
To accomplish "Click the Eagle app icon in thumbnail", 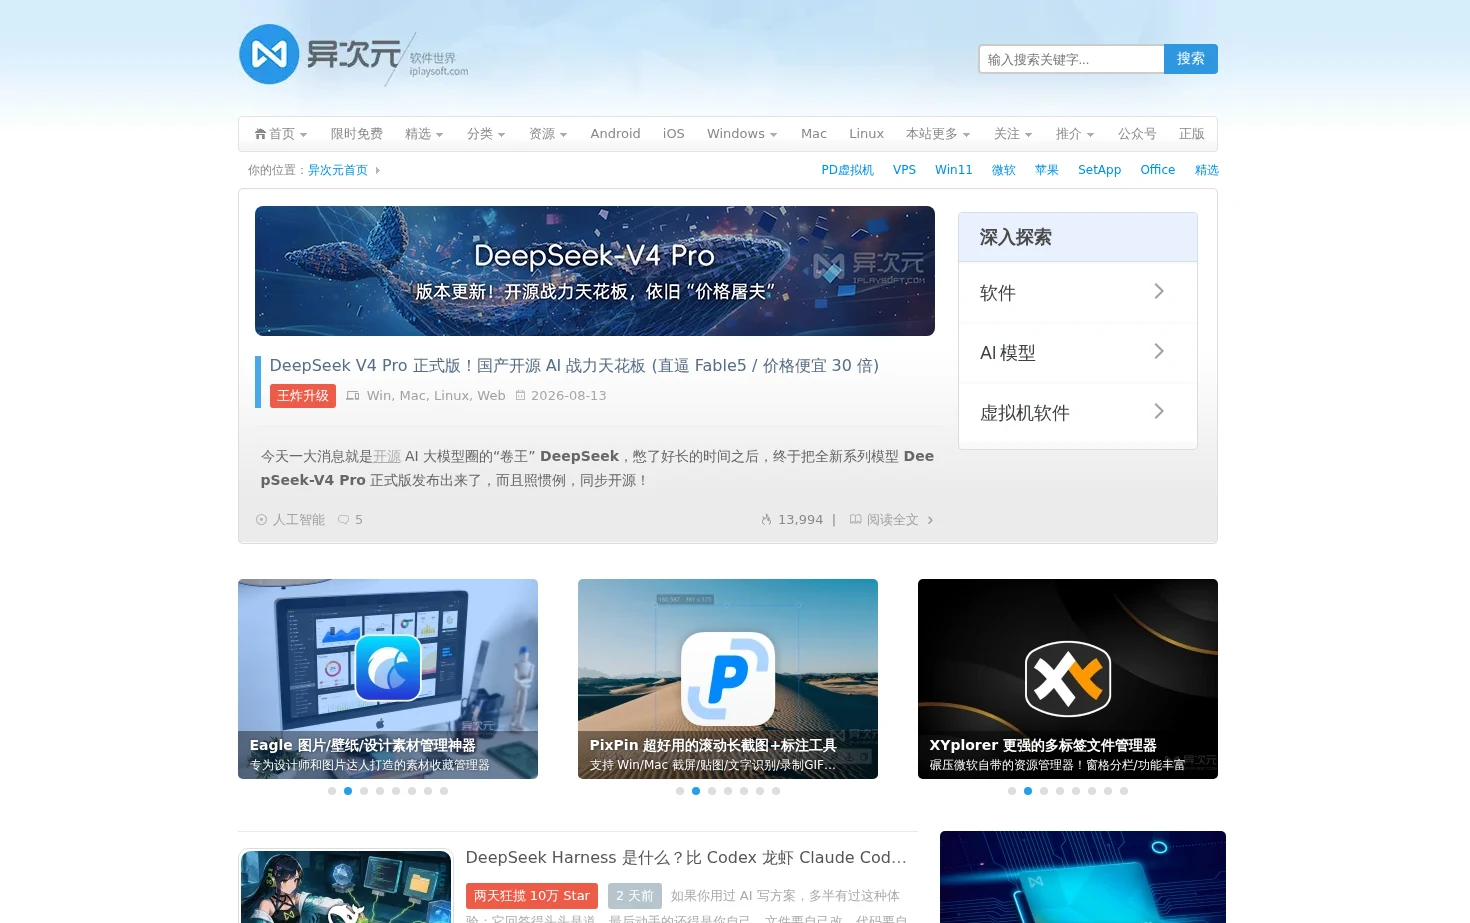I will 388,668.
